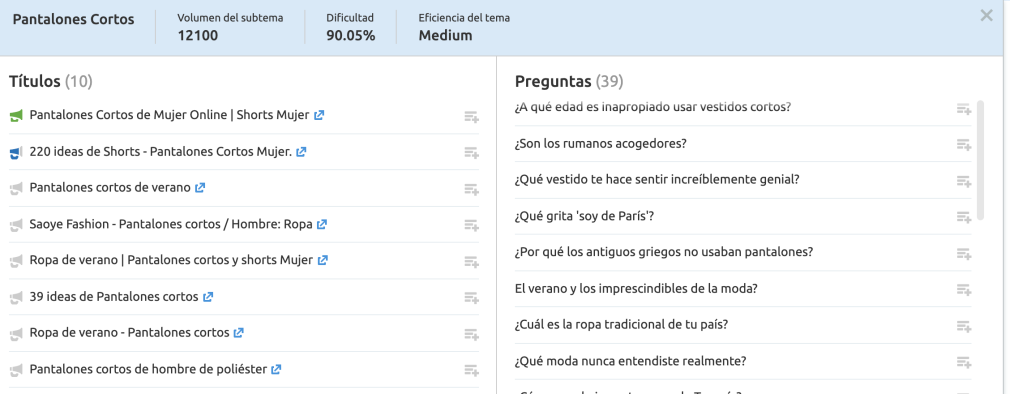Open title 'Pantalones cortos de verano'

click(110, 188)
